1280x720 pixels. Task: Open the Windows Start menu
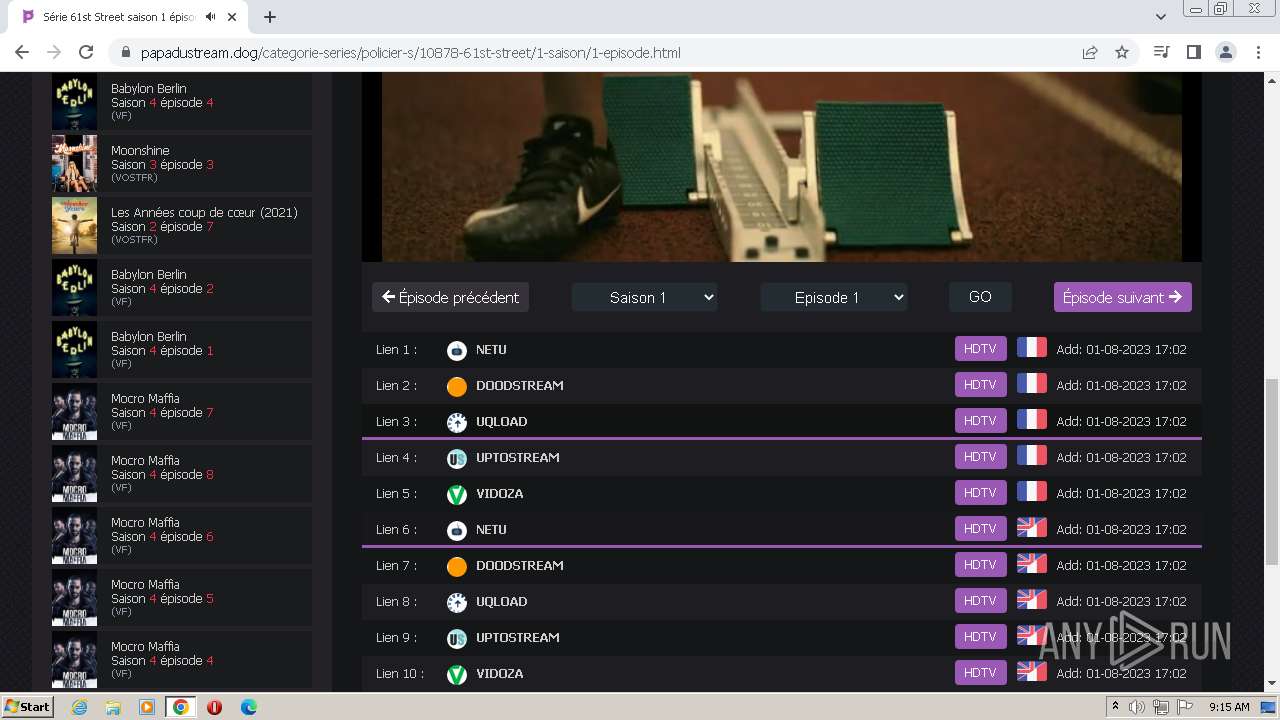(28, 707)
